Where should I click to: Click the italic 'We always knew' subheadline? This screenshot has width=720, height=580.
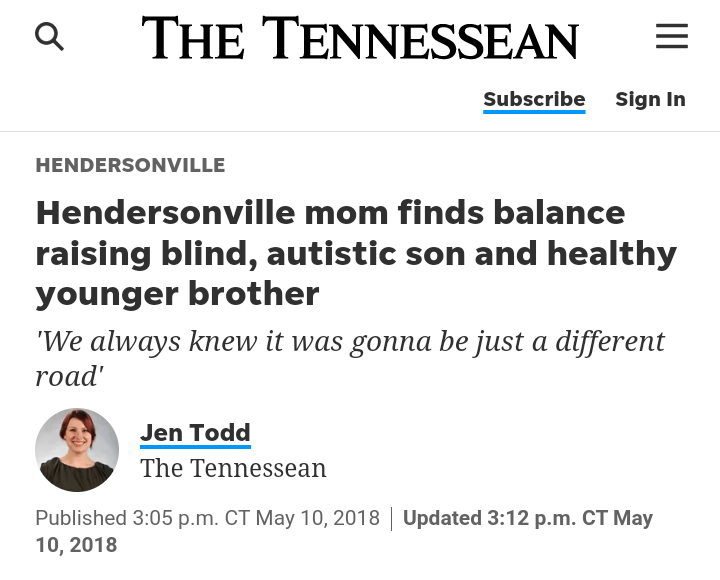click(x=350, y=341)
